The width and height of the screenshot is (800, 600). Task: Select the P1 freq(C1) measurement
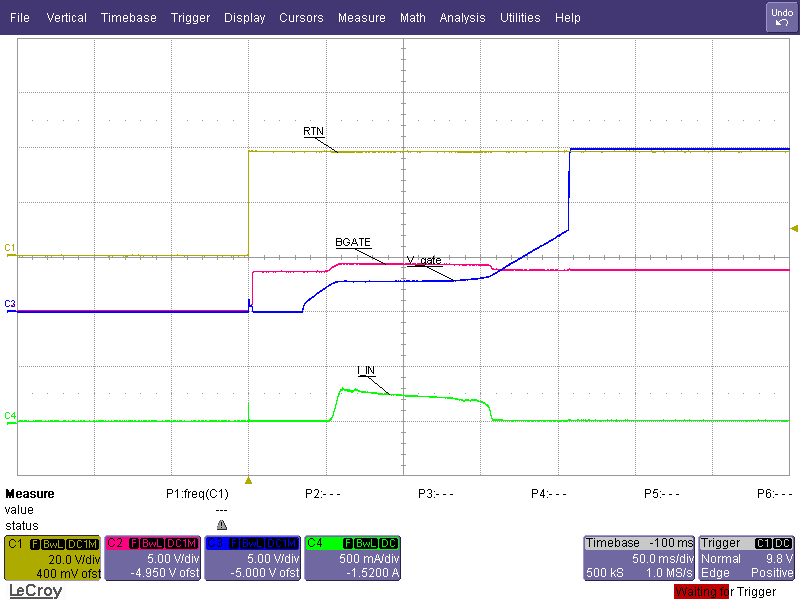[x=197, y=494]
